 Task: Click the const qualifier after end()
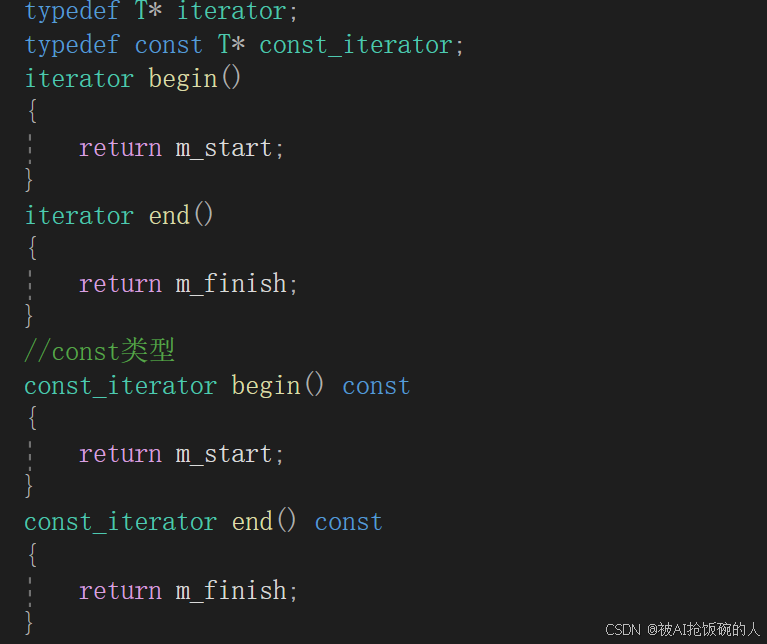click(x=348, y=522)
